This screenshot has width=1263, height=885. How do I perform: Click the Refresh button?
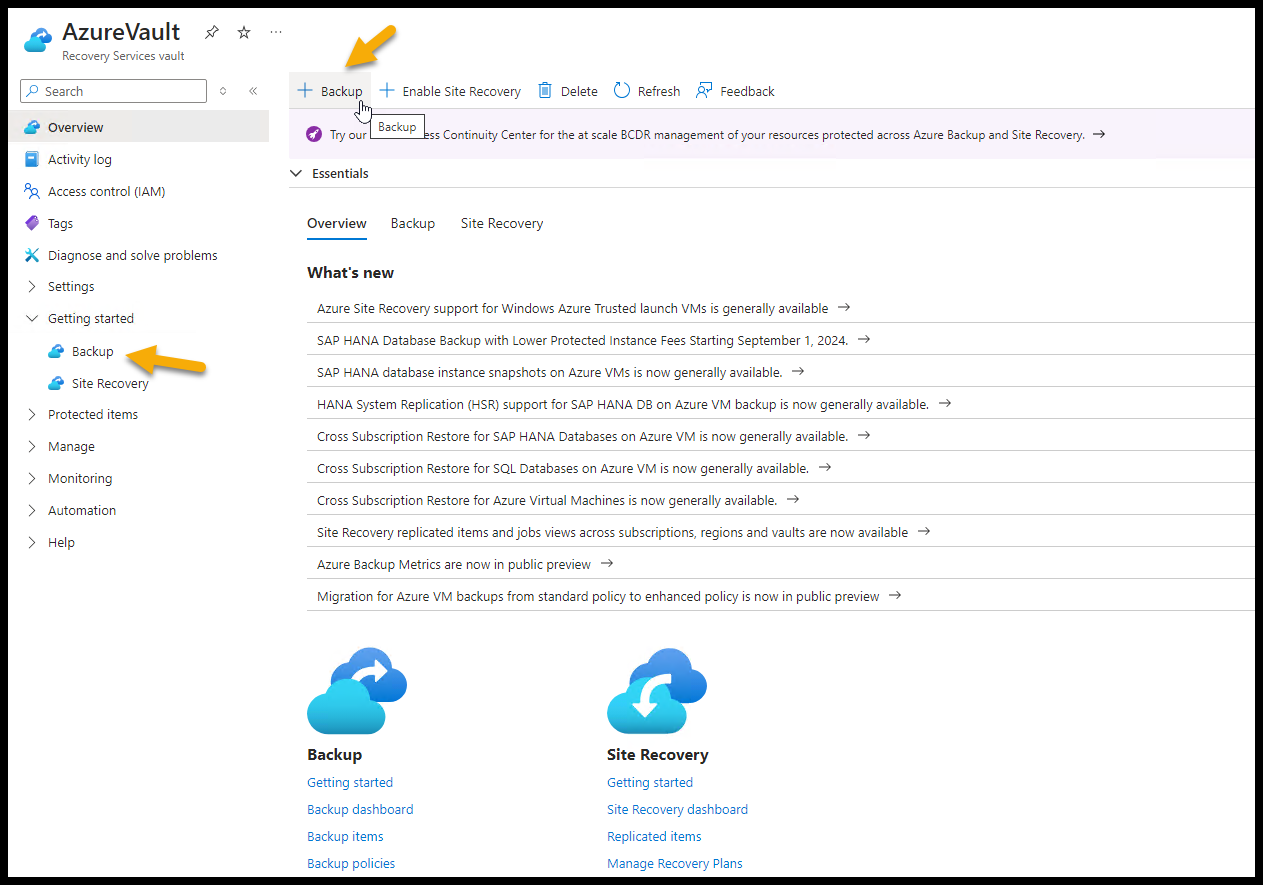(647, 91)
